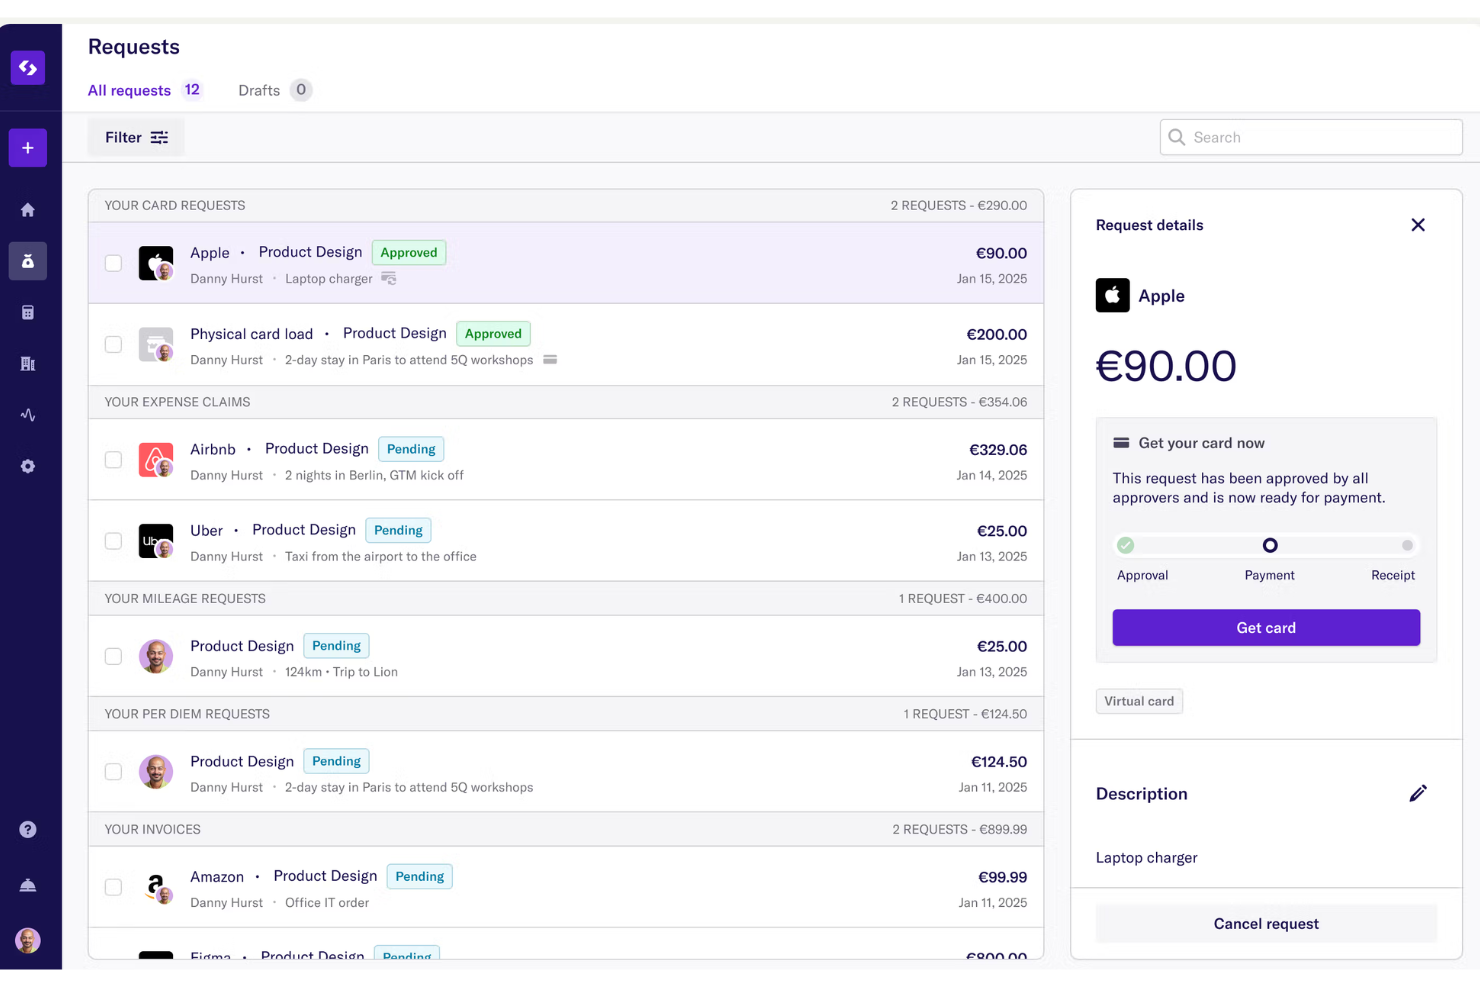The image size is (1480, 987).
Task: Tick the checkbox for the Airbnb claim
Action: click(x=114, y=460)
